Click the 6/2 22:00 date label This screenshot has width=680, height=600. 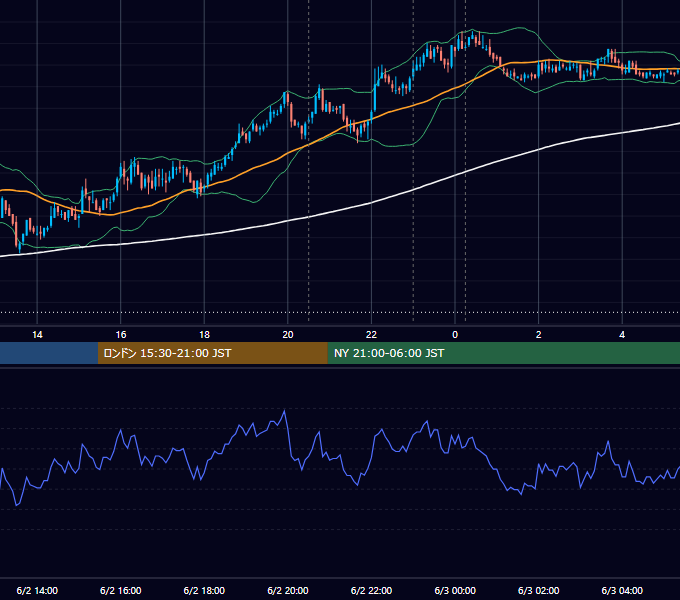coord(371,590)
